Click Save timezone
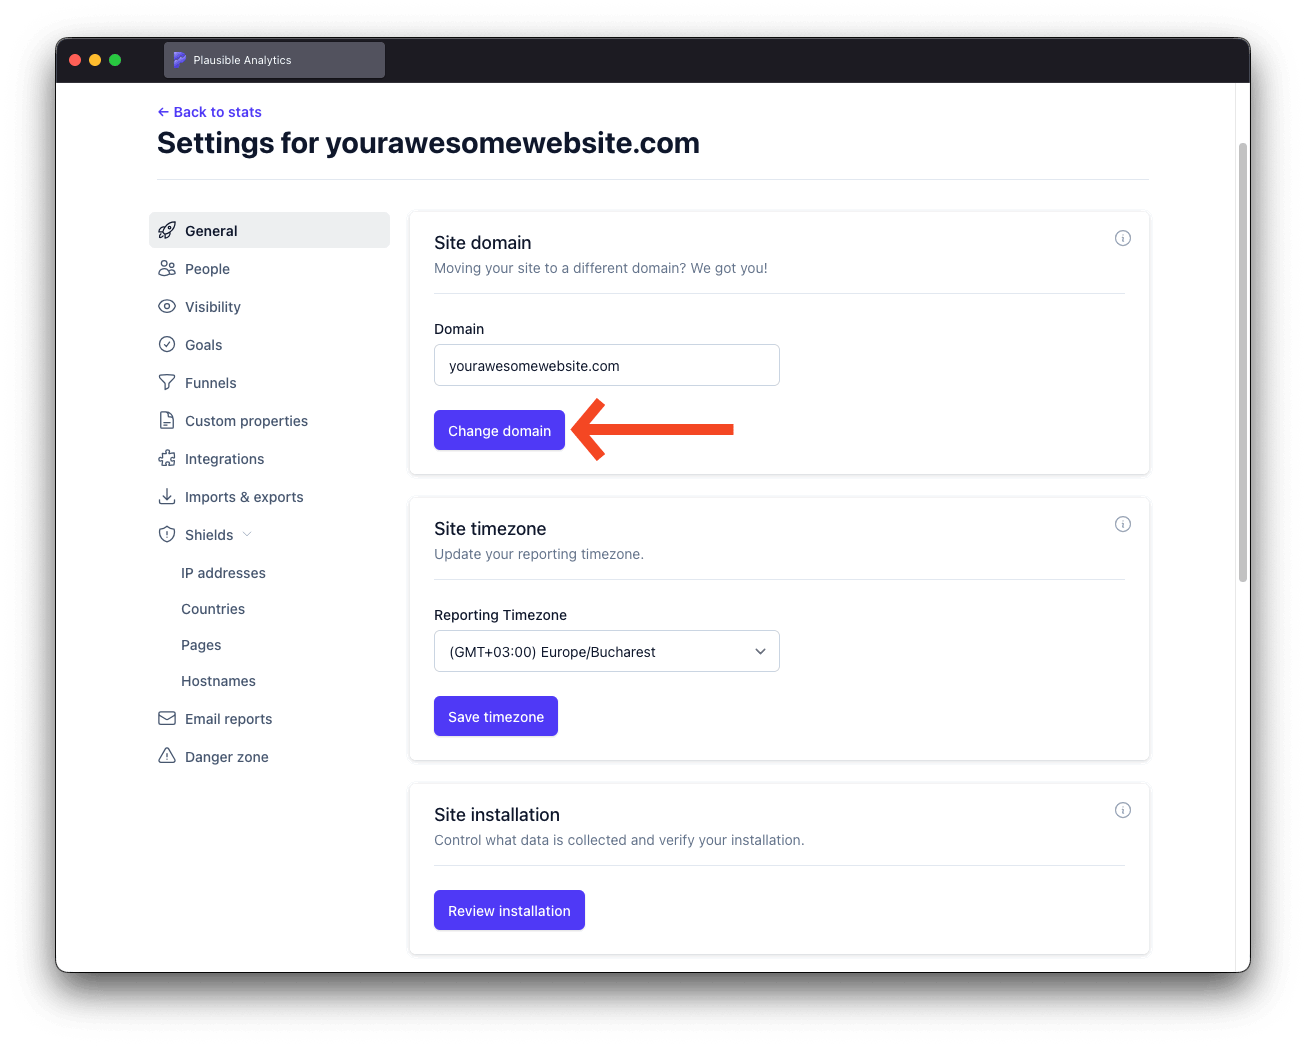The image size is (1306, 1046). [x=495, y=716]
